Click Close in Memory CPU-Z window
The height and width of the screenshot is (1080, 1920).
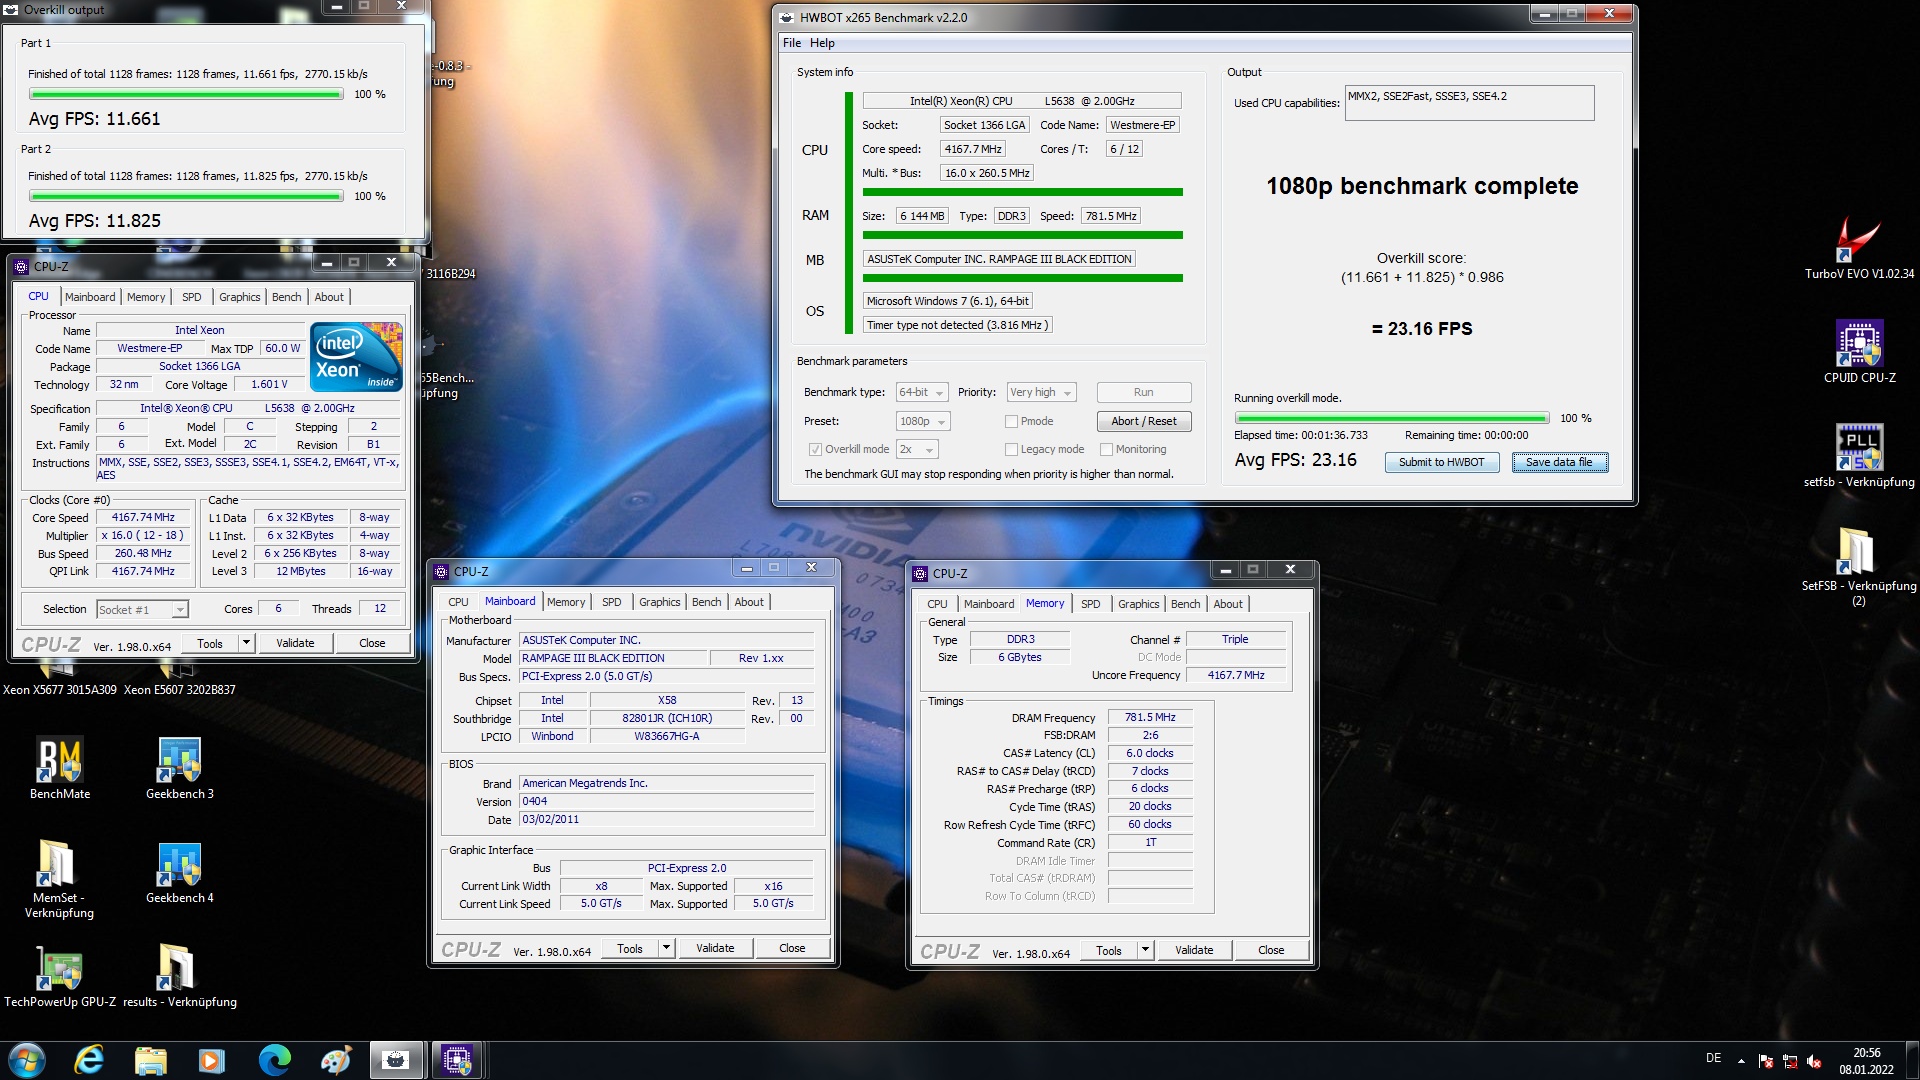[1271, 950]
